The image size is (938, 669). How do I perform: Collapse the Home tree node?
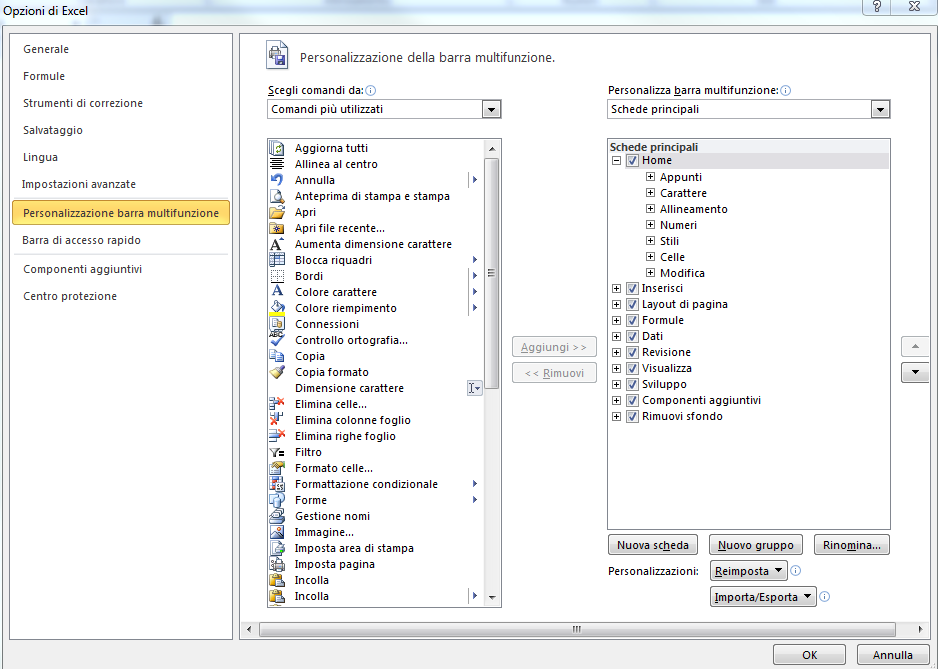click(616, 160)
